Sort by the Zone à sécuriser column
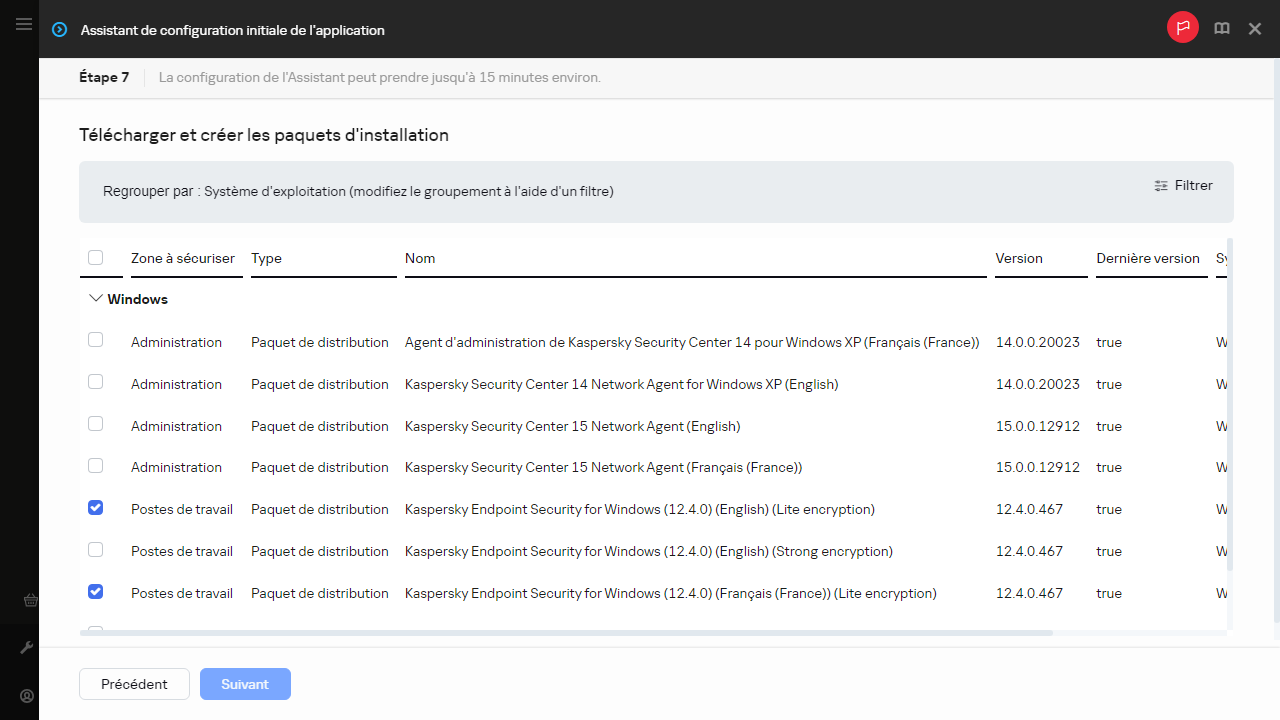 [182, 258]
